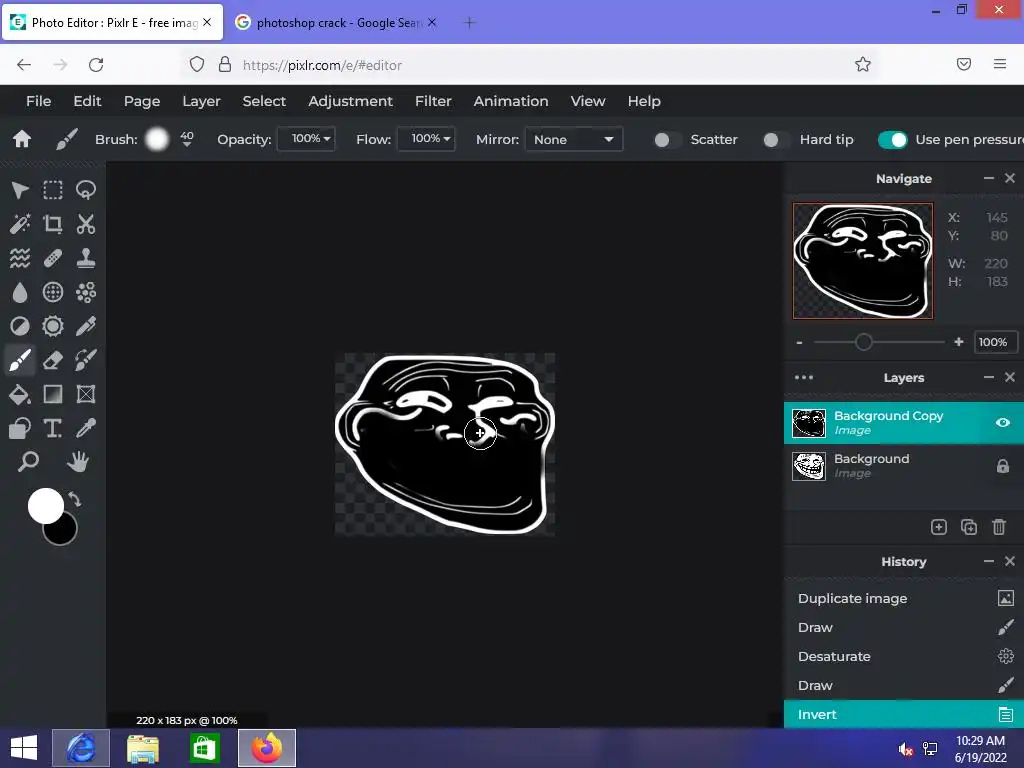Screen dimensions: 1024x768
Task: Select the Eyedropper picker tool
Action: (x=86, y=428)
